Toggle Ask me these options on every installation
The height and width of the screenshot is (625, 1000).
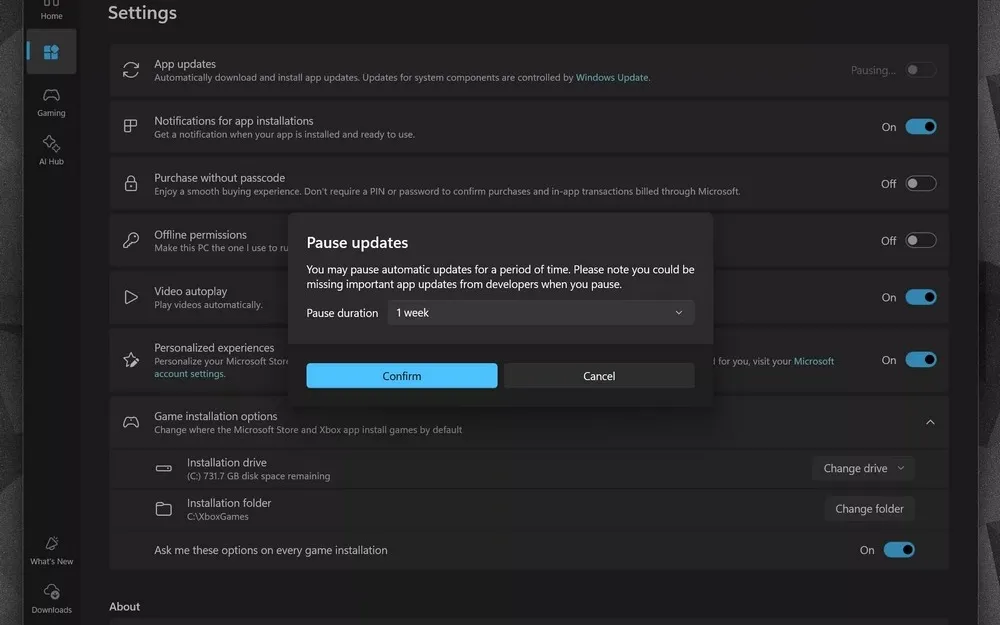[x=898, y=550]
